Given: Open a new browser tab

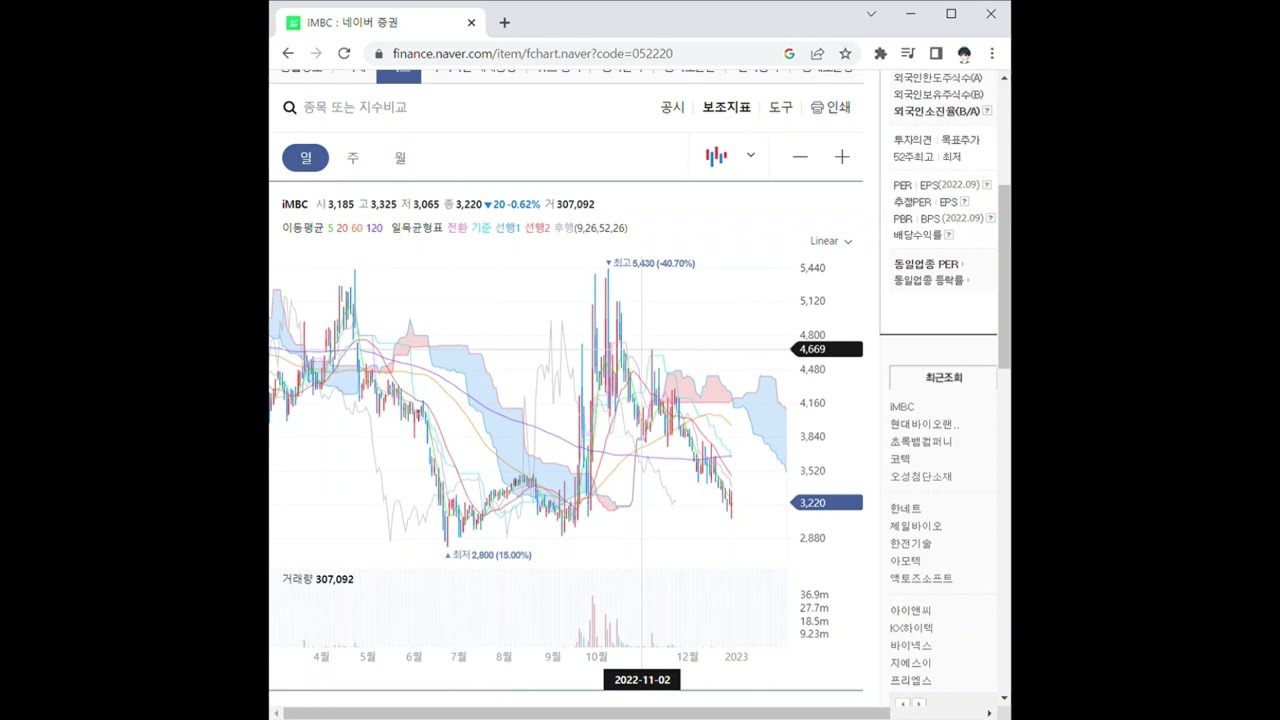Looking at the screenshot, I should tap(504, 22).
